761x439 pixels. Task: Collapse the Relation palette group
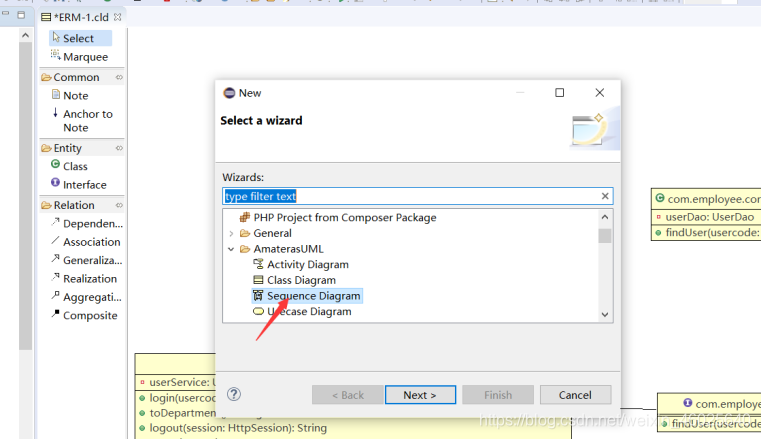[74, 205]
